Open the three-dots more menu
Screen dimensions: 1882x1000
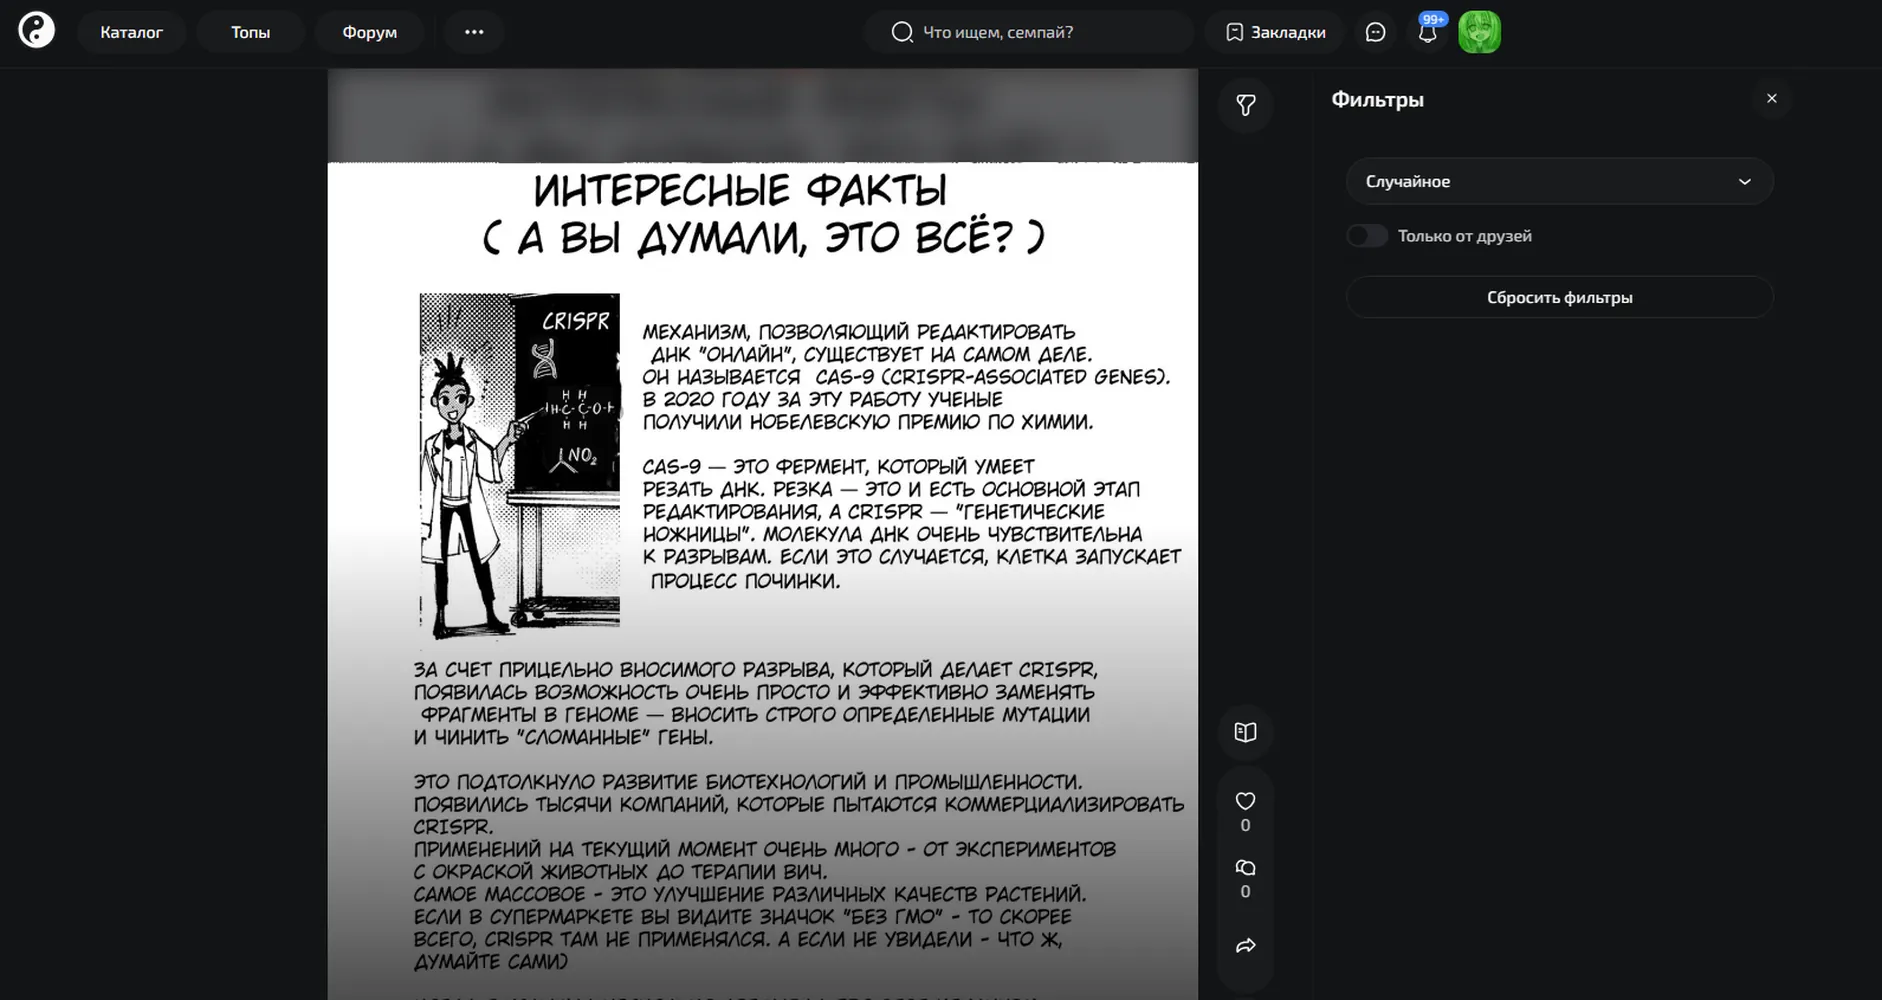pos(474,32)
